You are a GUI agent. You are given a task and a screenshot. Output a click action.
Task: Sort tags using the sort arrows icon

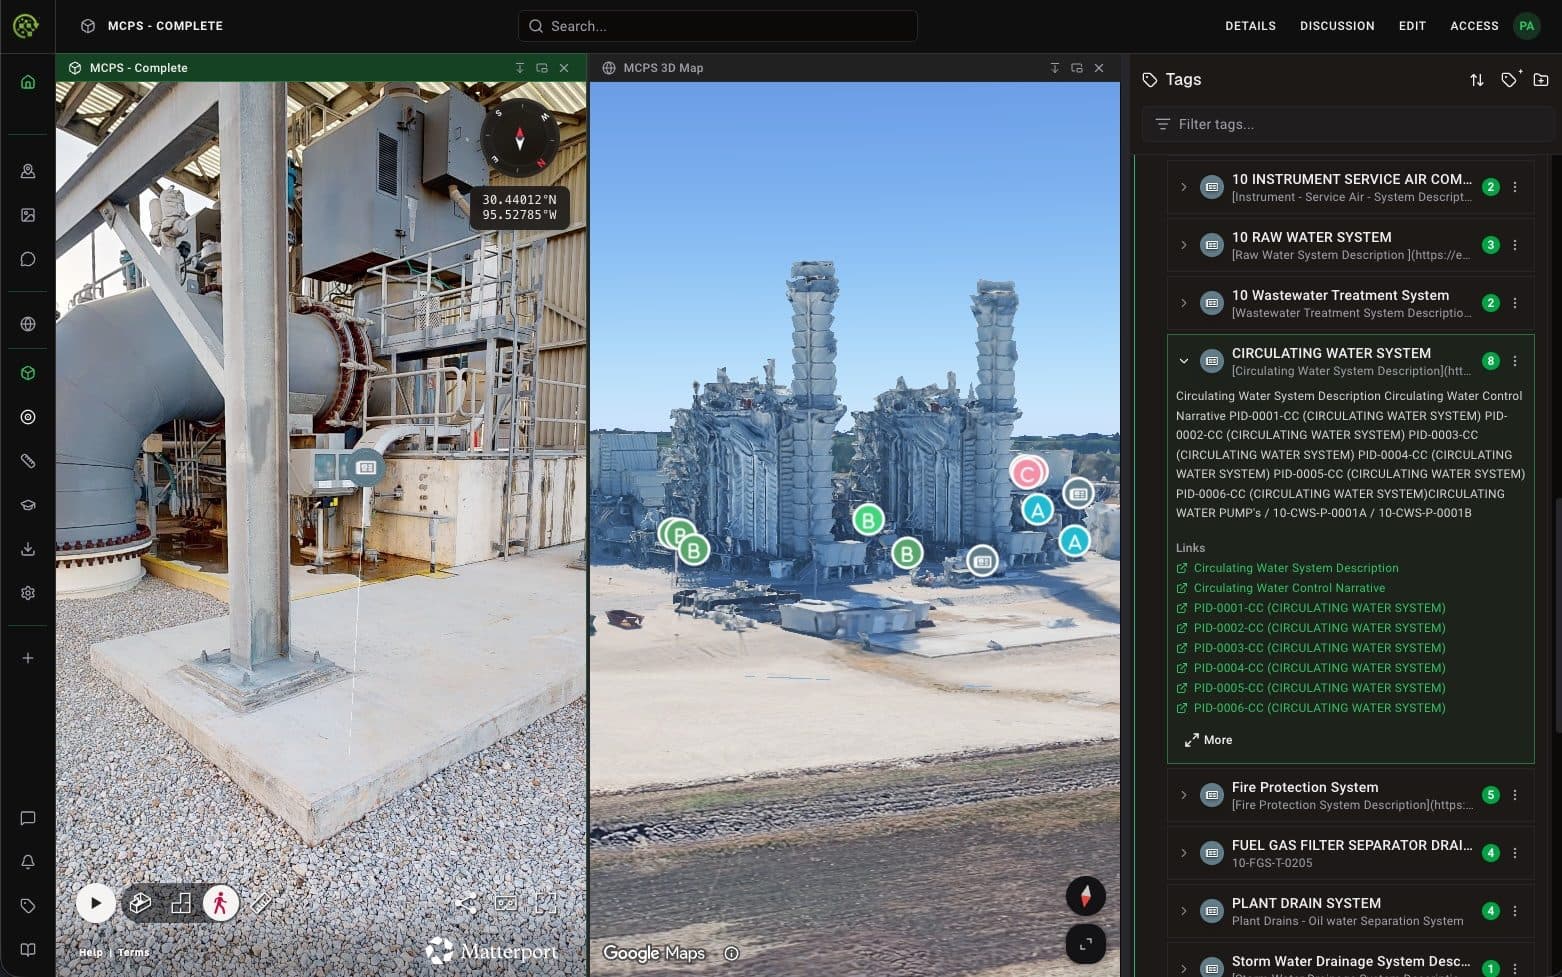pos(1476,80)
